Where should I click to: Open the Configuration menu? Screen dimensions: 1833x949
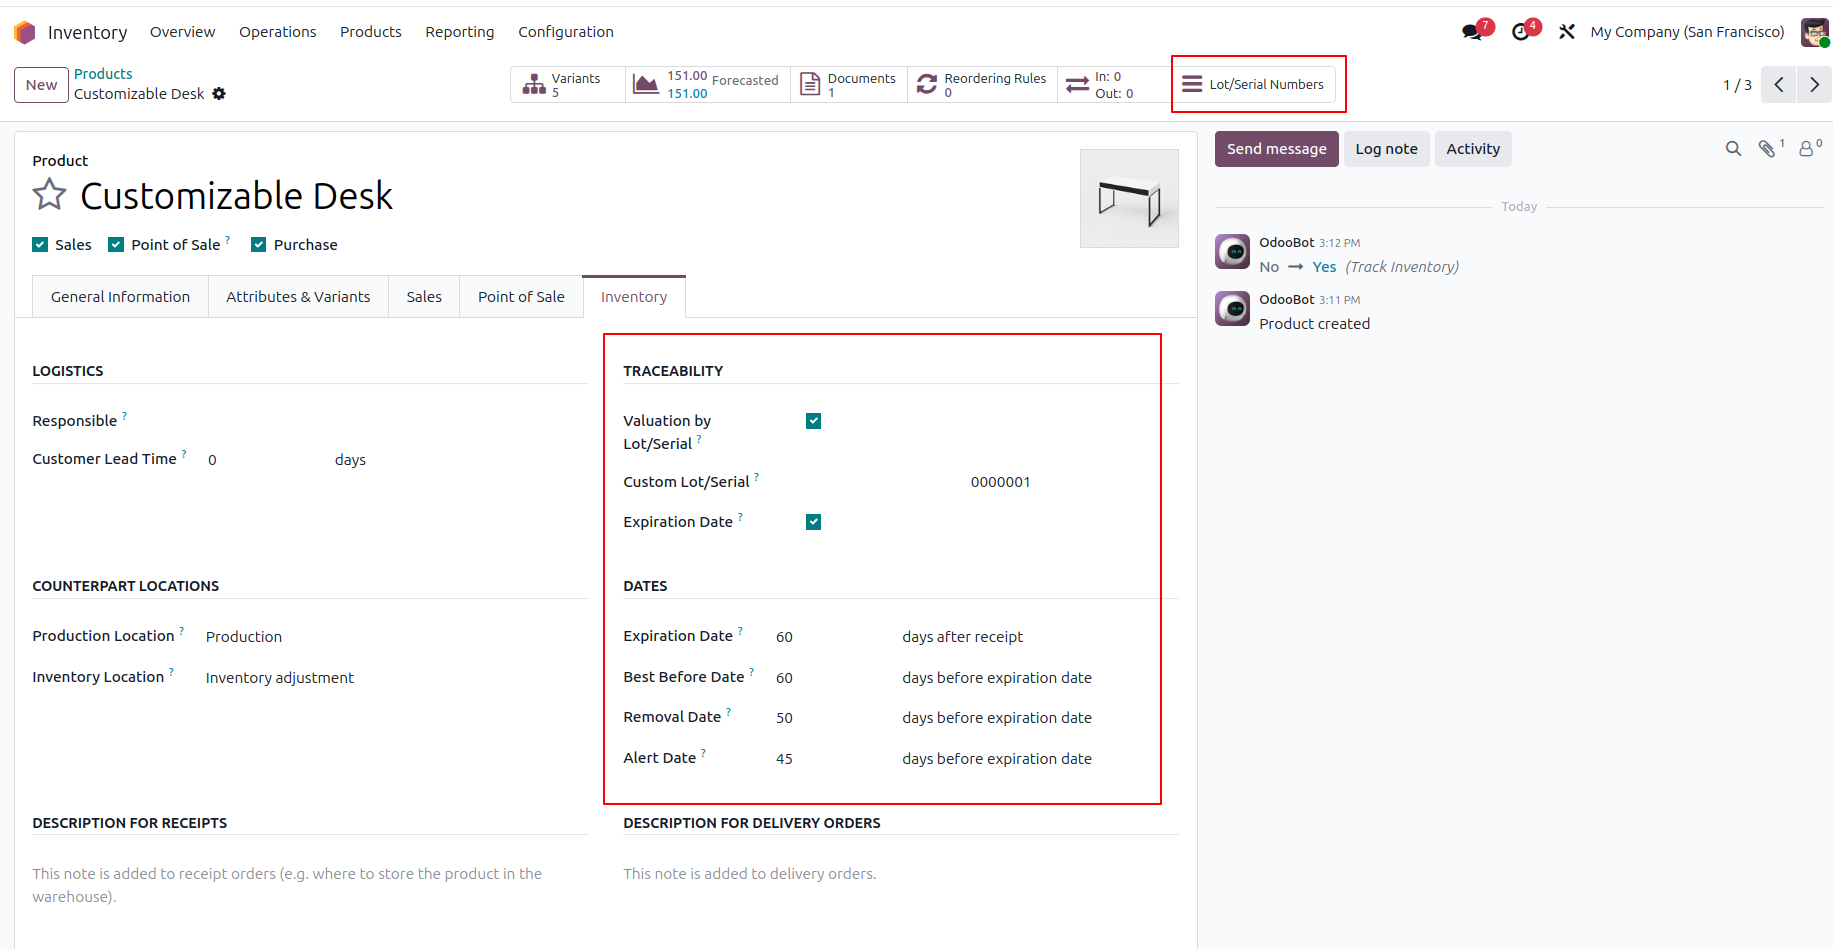tap(566, 32)
